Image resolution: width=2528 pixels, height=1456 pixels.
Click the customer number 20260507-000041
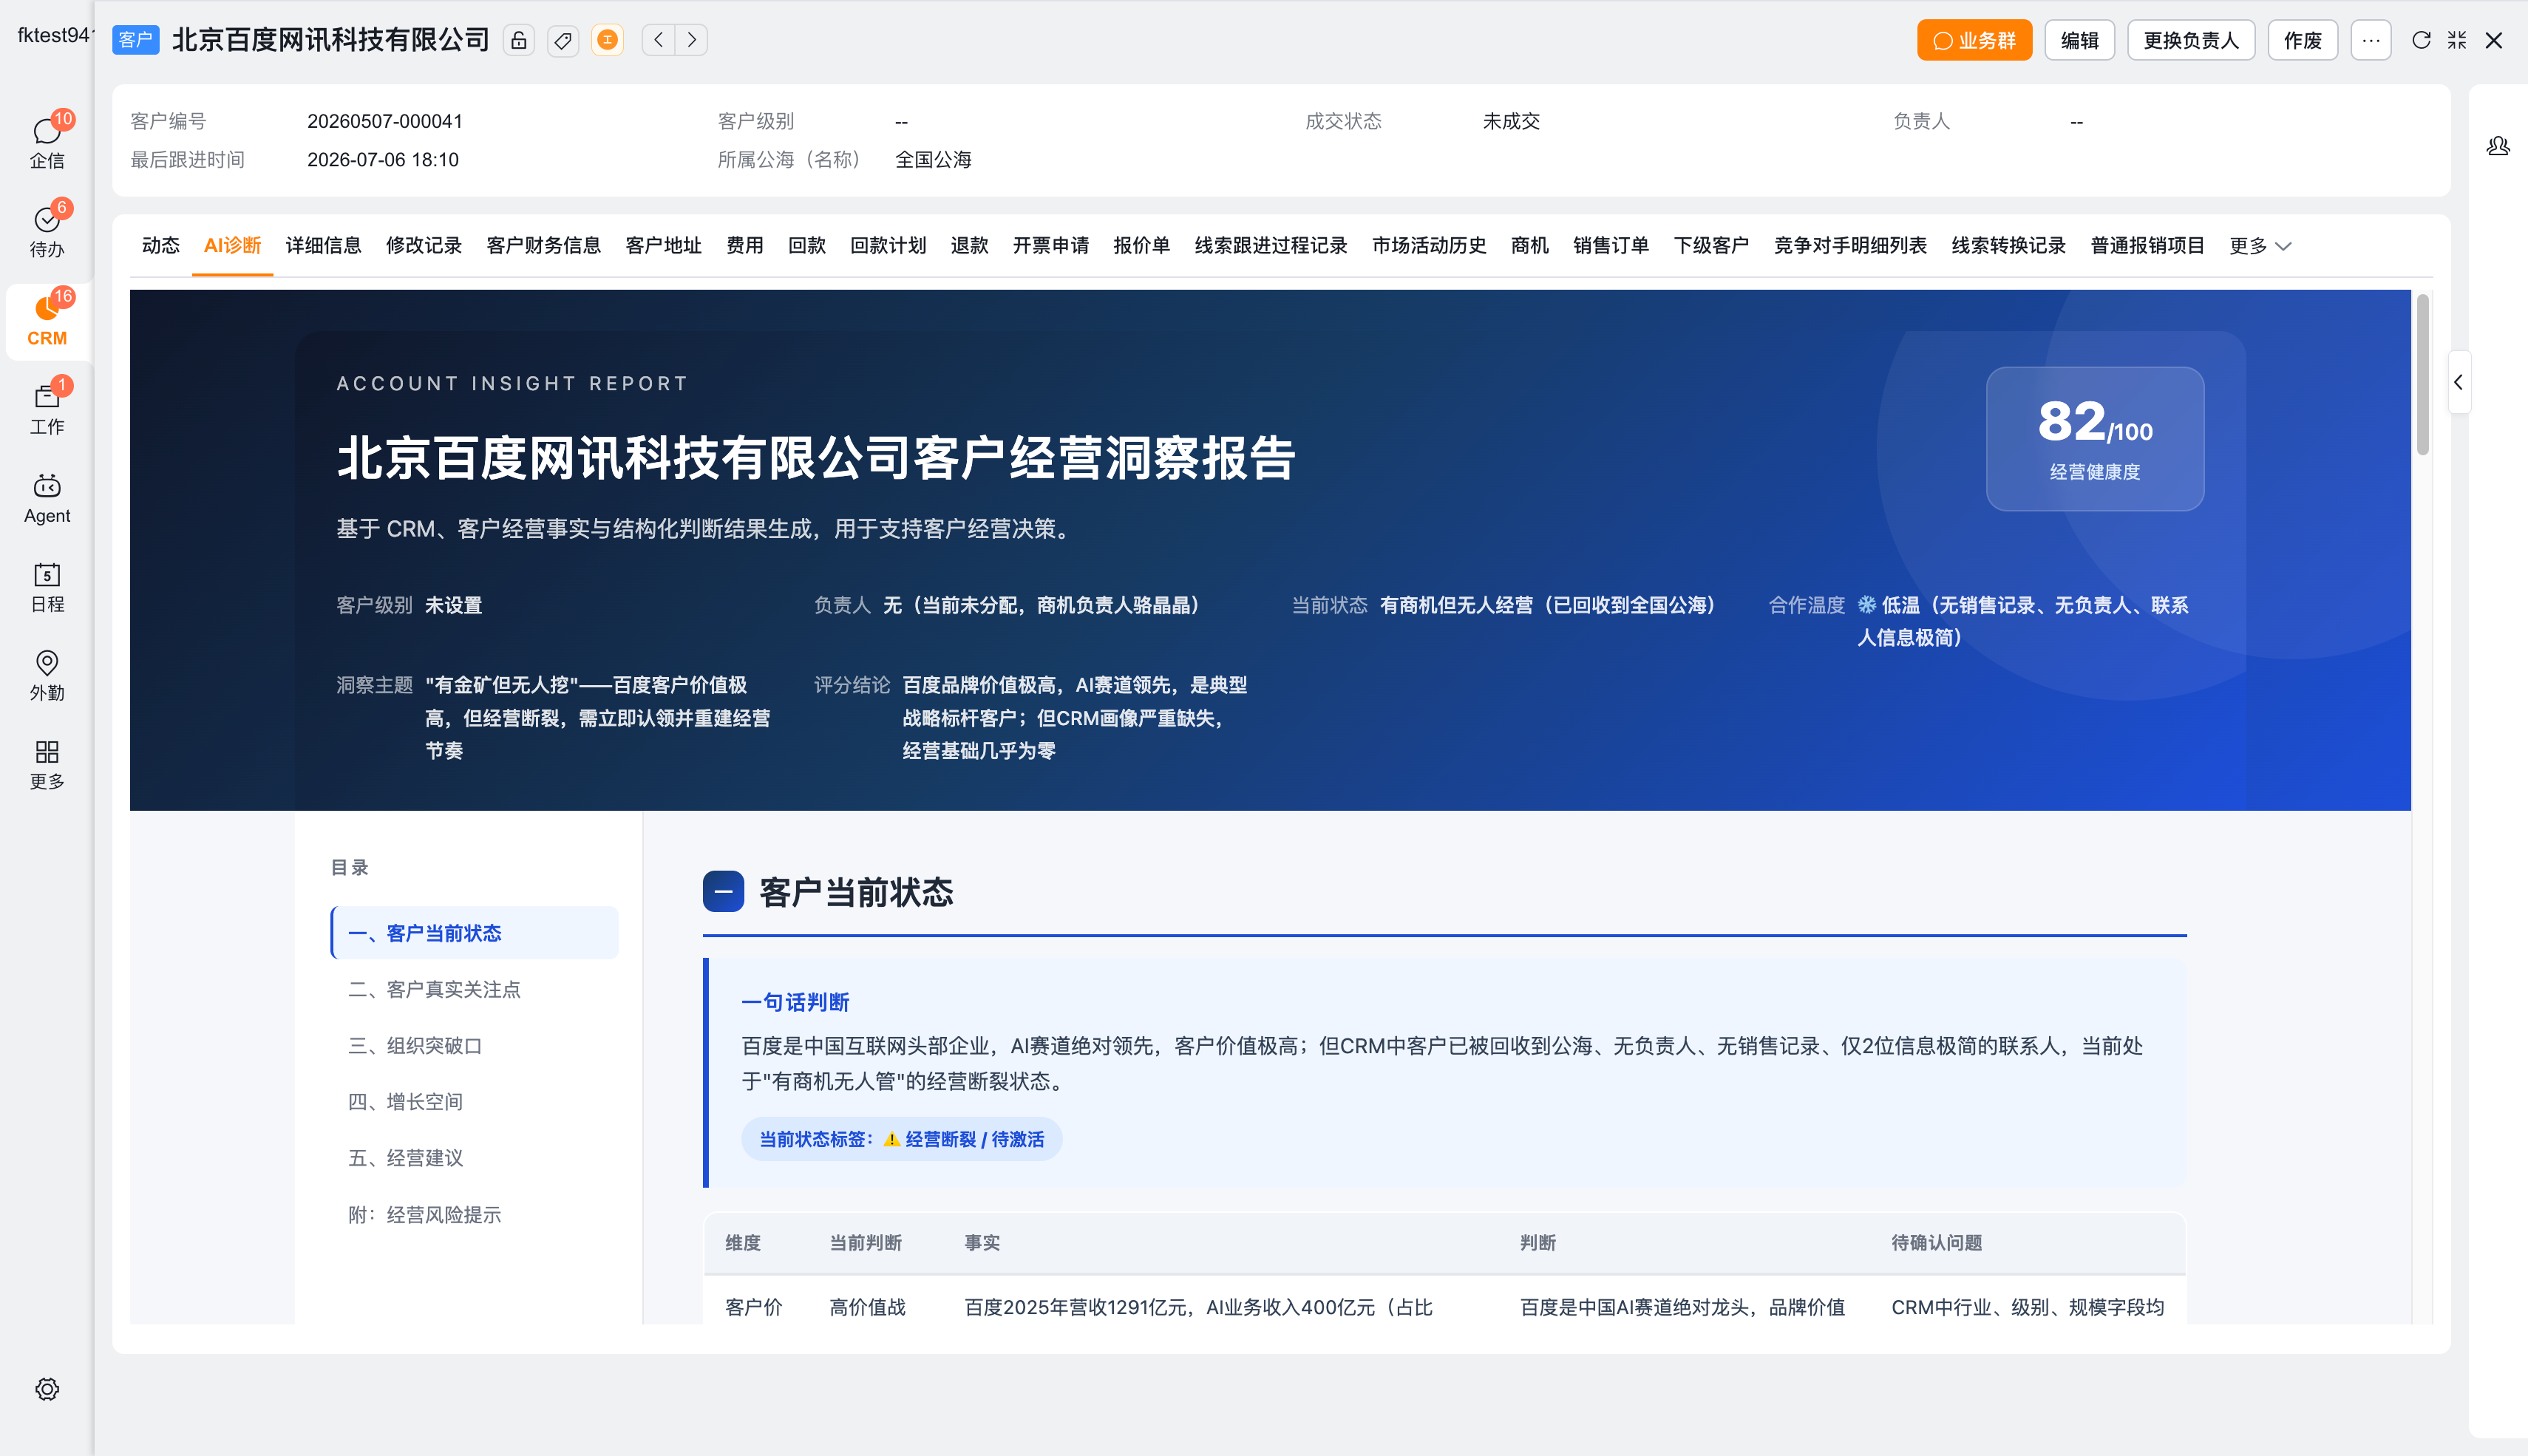384,121
